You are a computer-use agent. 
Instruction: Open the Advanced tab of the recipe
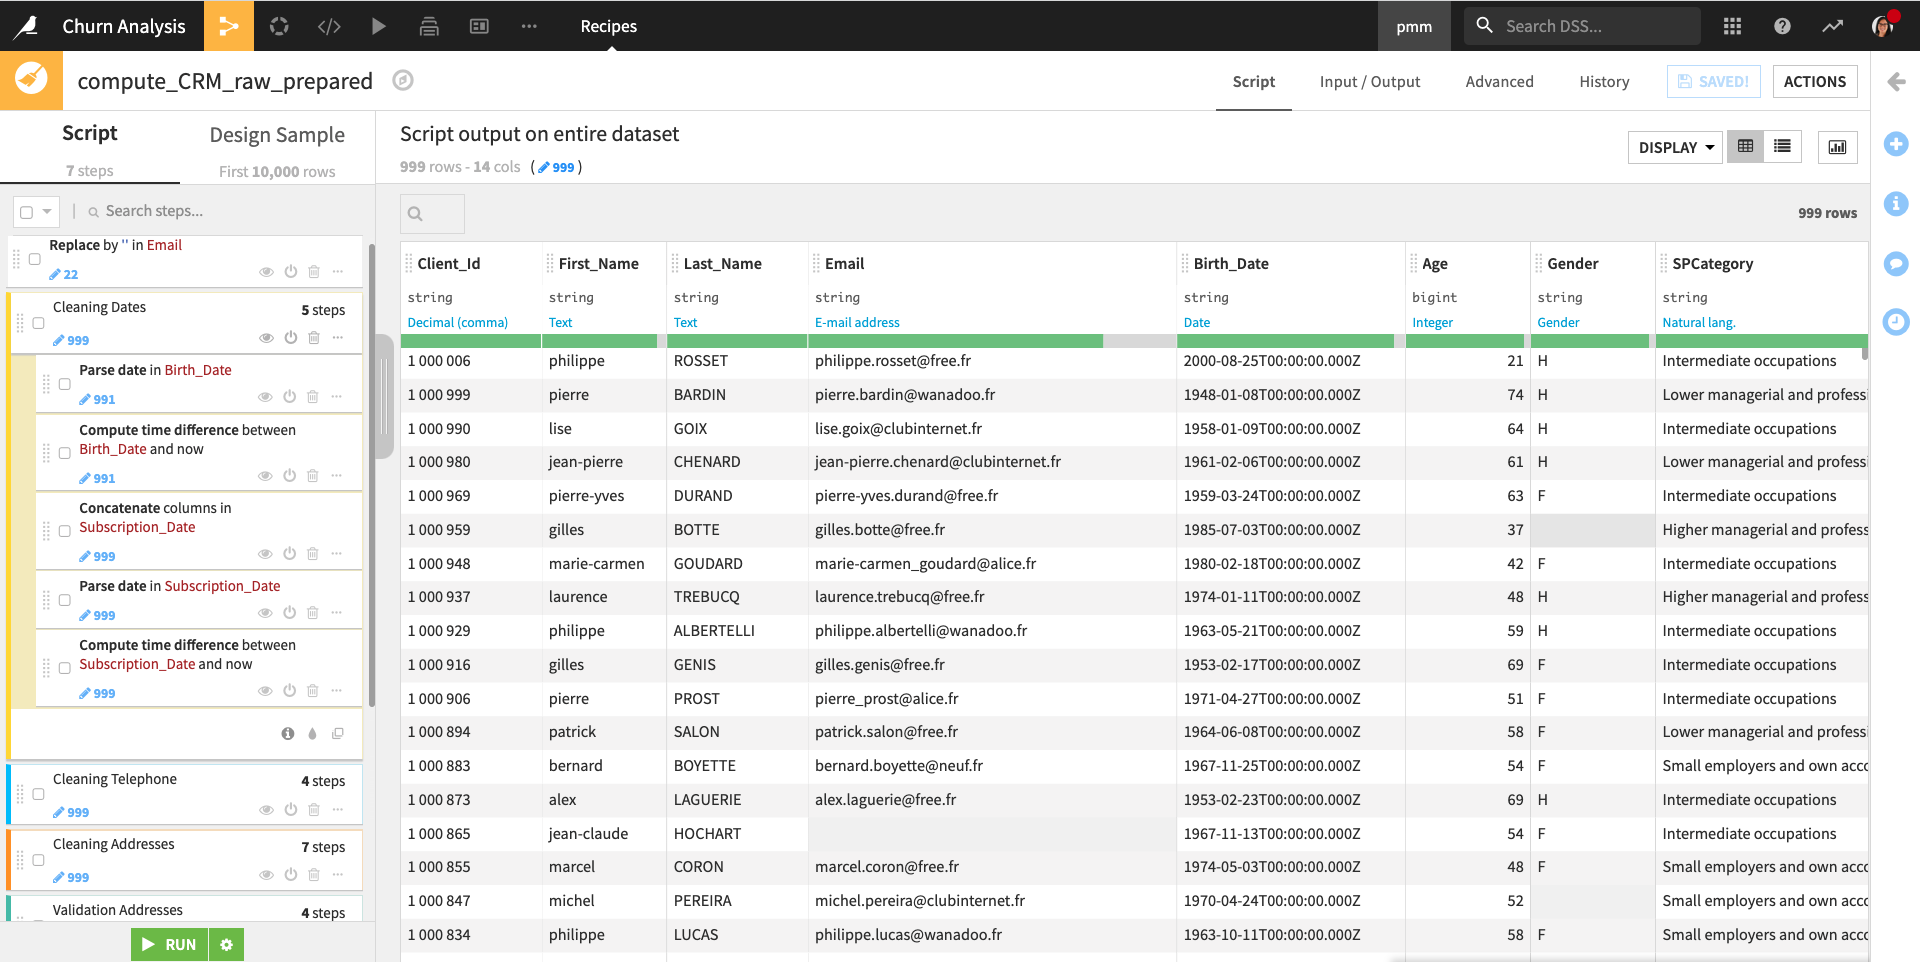point(1499,81)
